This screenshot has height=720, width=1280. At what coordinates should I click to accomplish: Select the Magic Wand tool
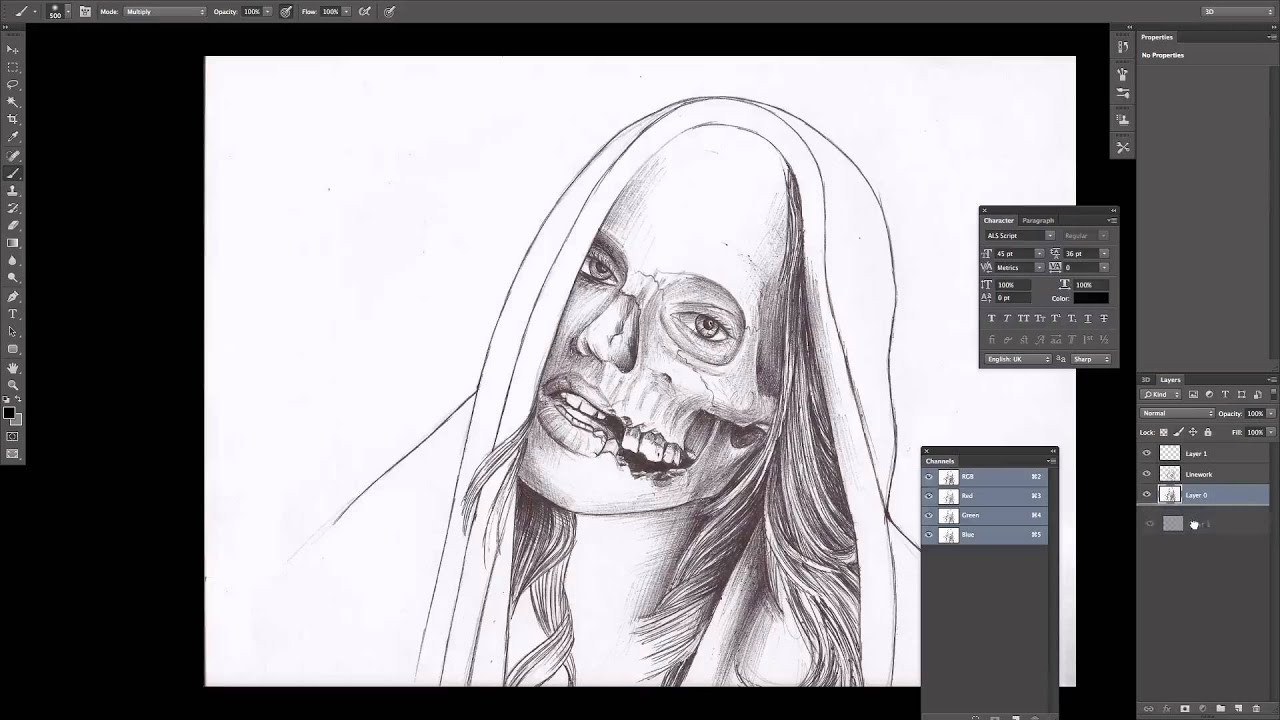(x=13, y=102)
